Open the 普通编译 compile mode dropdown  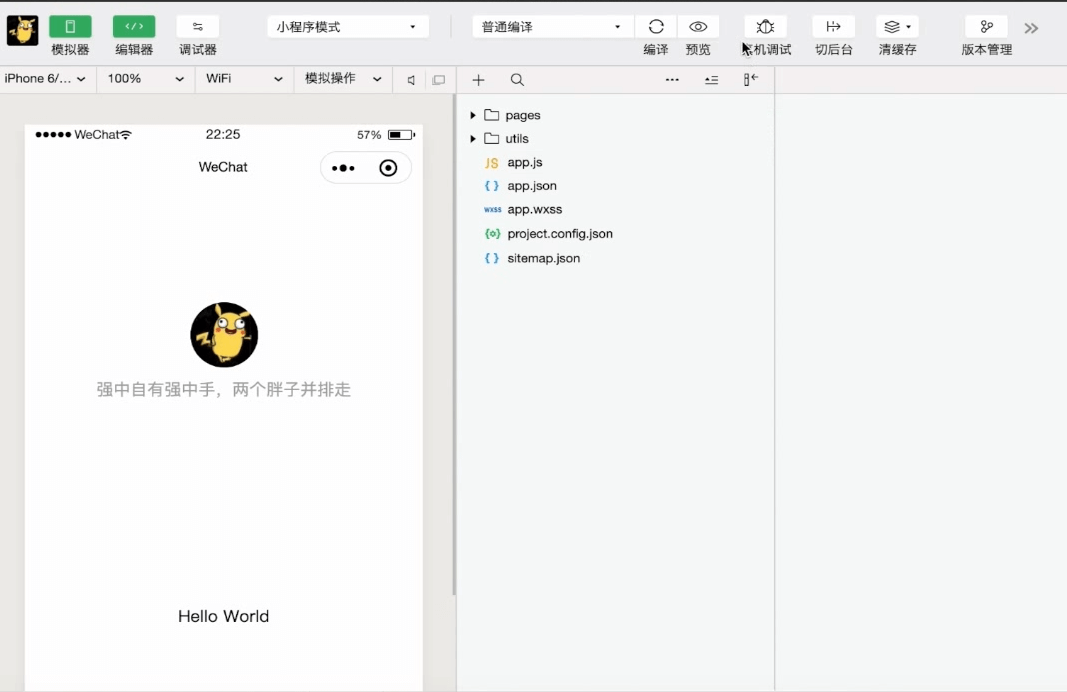point(552,27)
